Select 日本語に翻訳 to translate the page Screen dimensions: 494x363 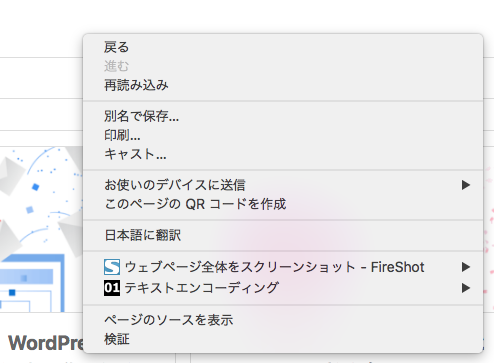click(x=283, y=235)
